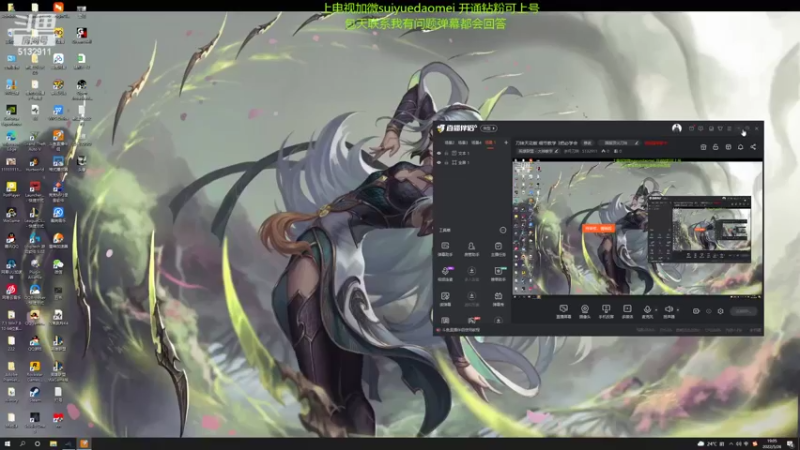Open the PotPlayer desktop shortcut
This screenshot has height=450, width=800.
pos(11,189)
